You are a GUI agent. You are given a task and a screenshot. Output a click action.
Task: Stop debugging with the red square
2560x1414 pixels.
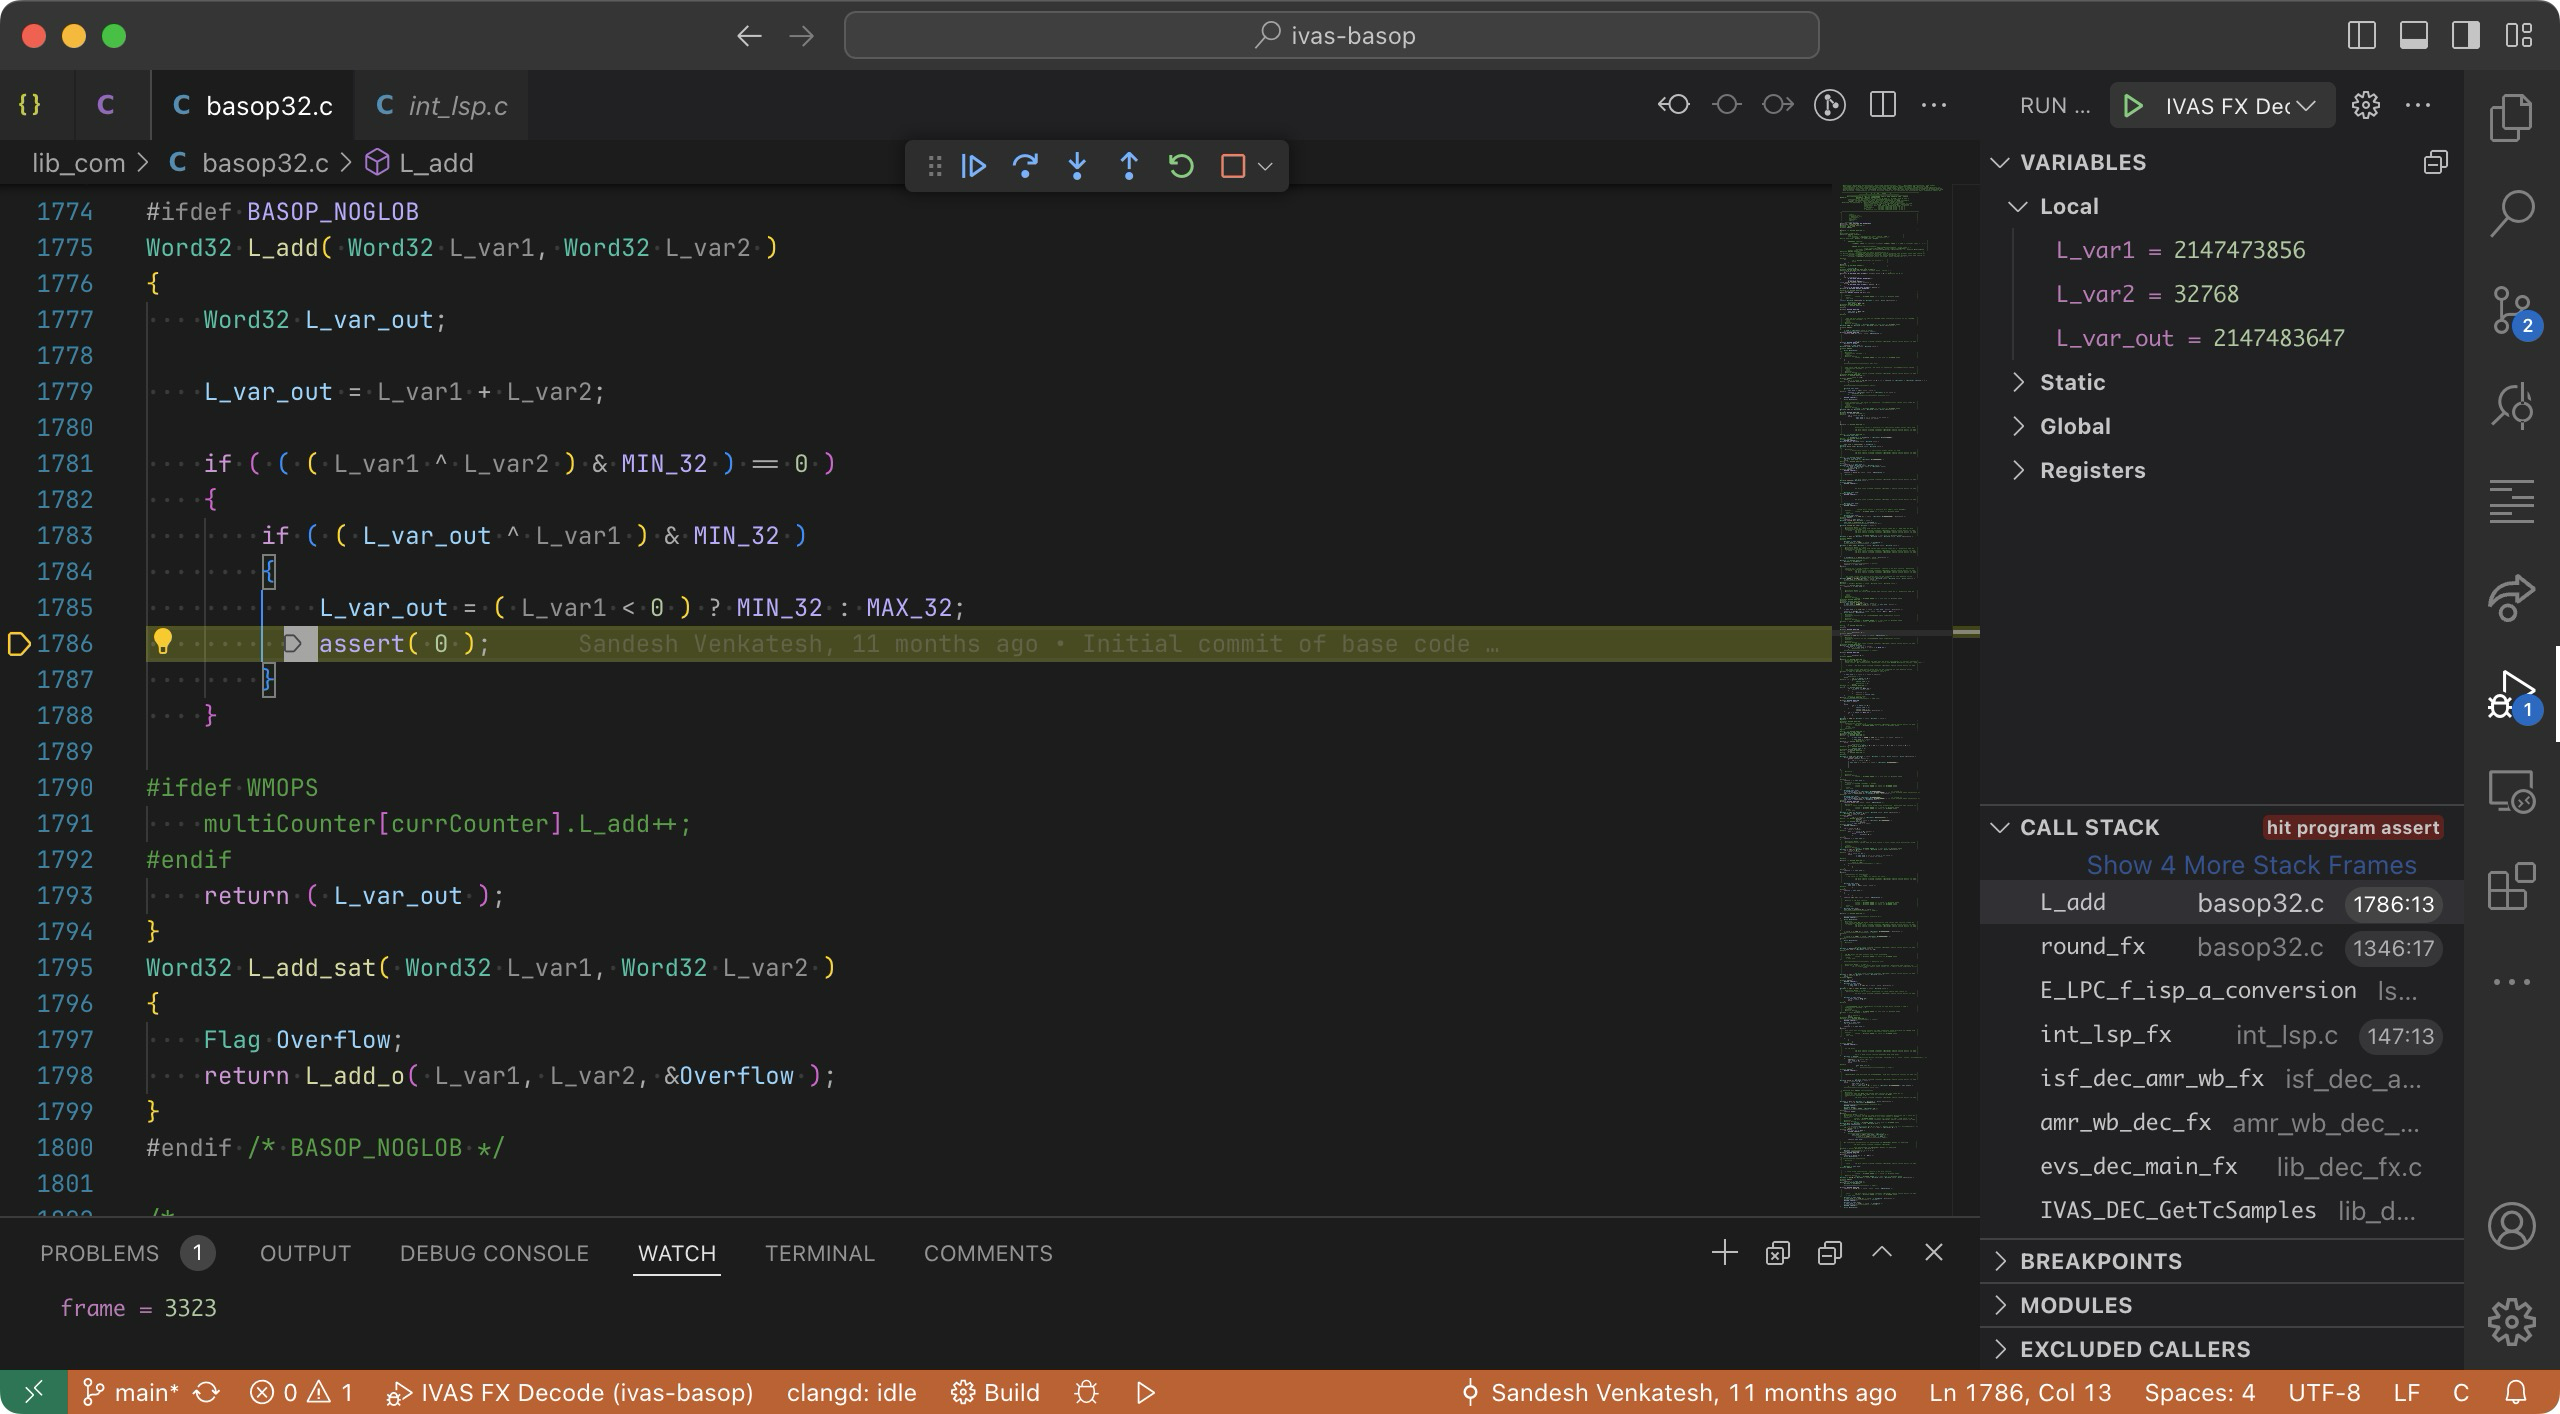click(1232, 166)
